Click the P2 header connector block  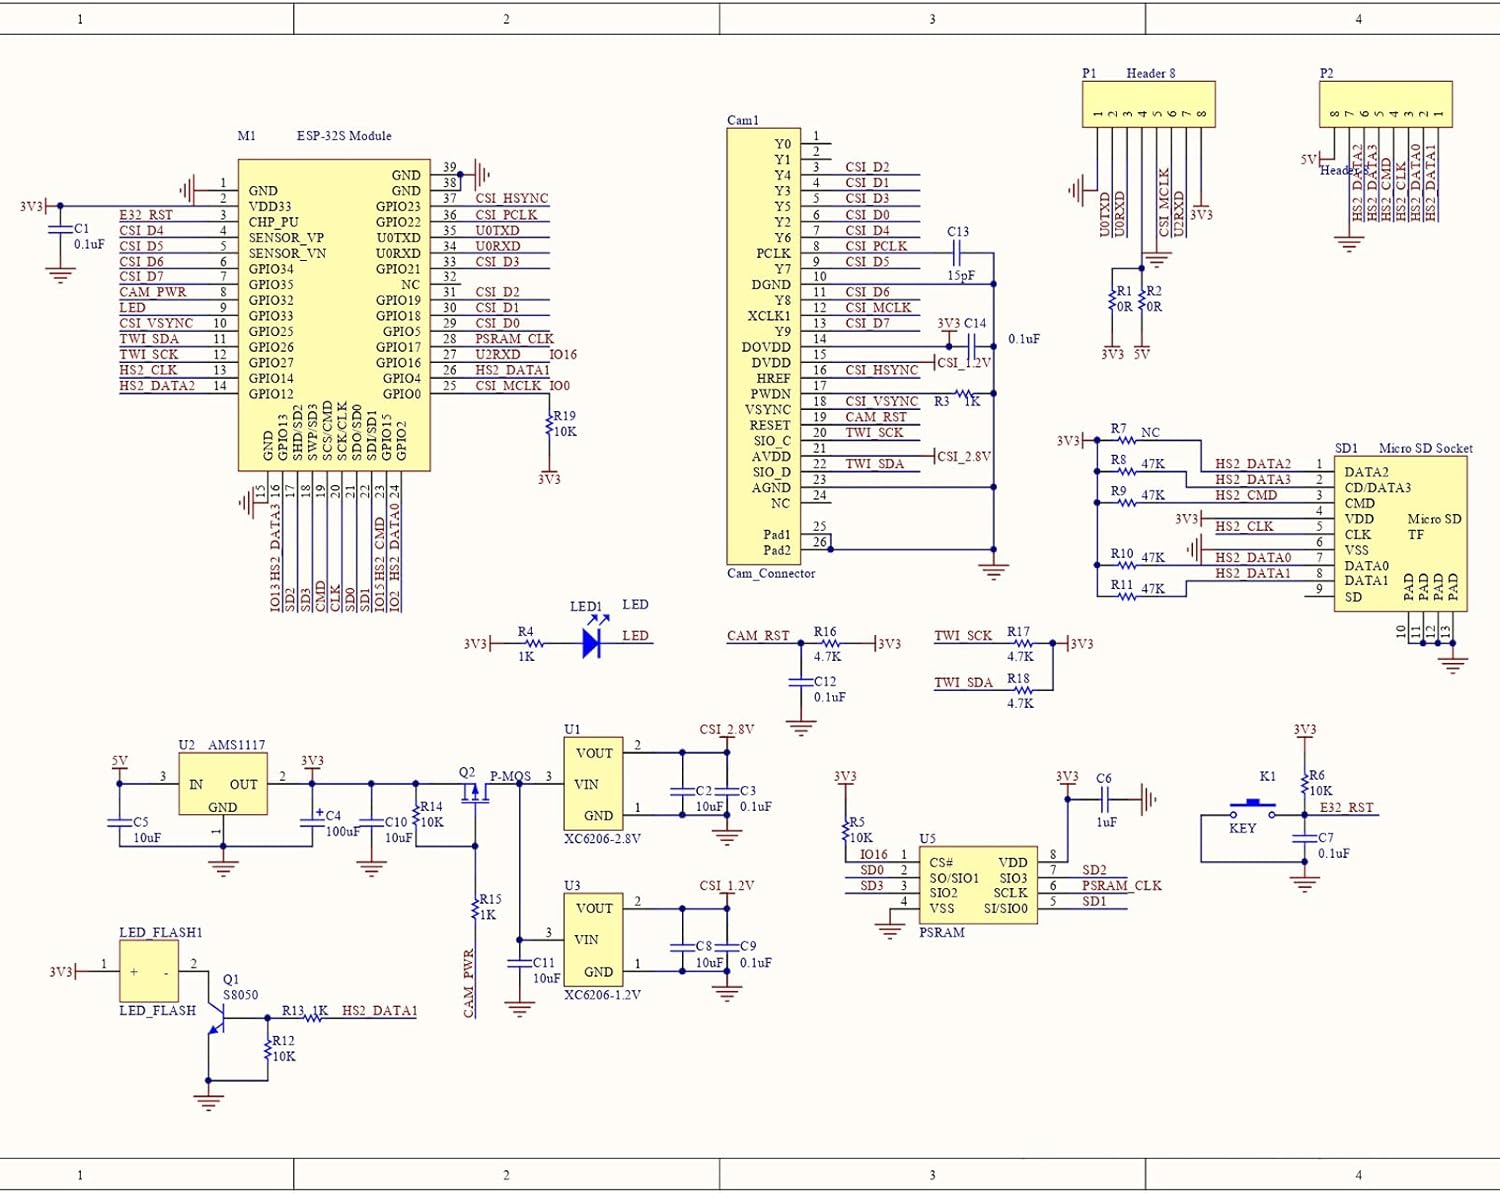(1385, 104)
